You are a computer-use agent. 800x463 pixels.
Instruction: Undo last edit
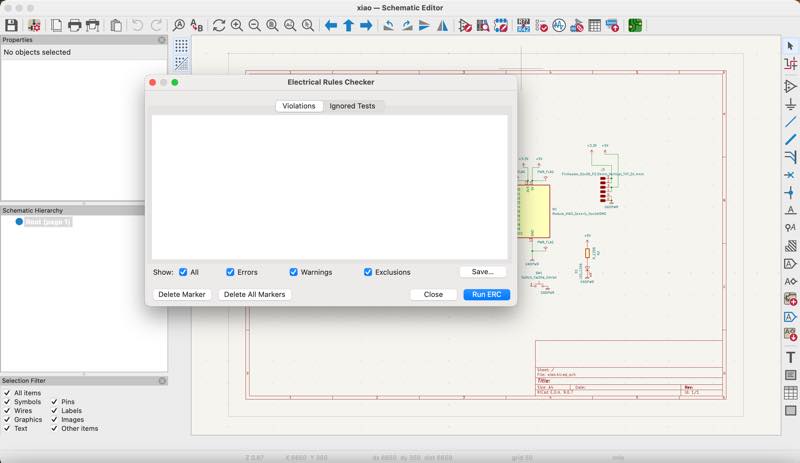pyautogui.click(x=137, y=25)
